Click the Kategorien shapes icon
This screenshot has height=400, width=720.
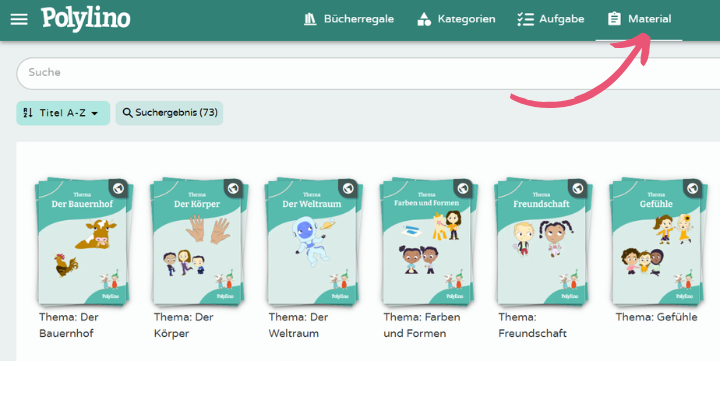coord(424,19)
